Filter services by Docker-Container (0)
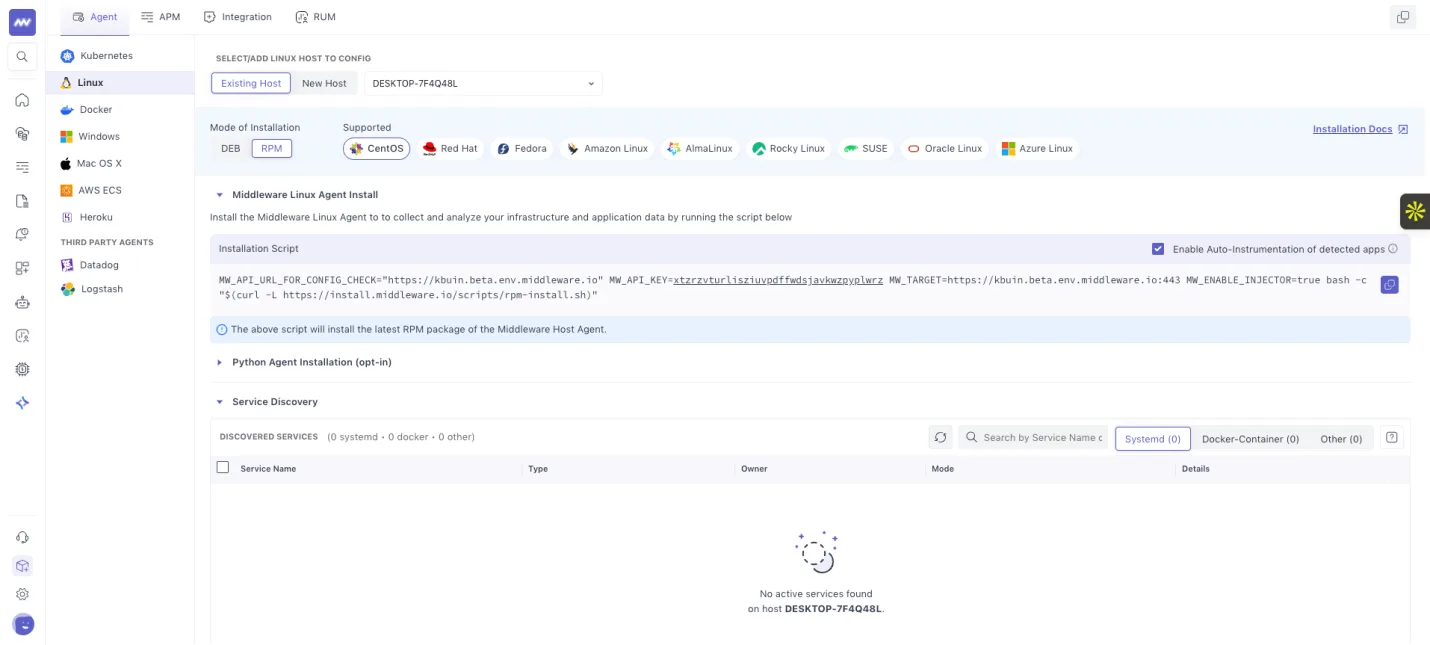Viewport: 1430px width, 645px height. tap(1250, 439)
